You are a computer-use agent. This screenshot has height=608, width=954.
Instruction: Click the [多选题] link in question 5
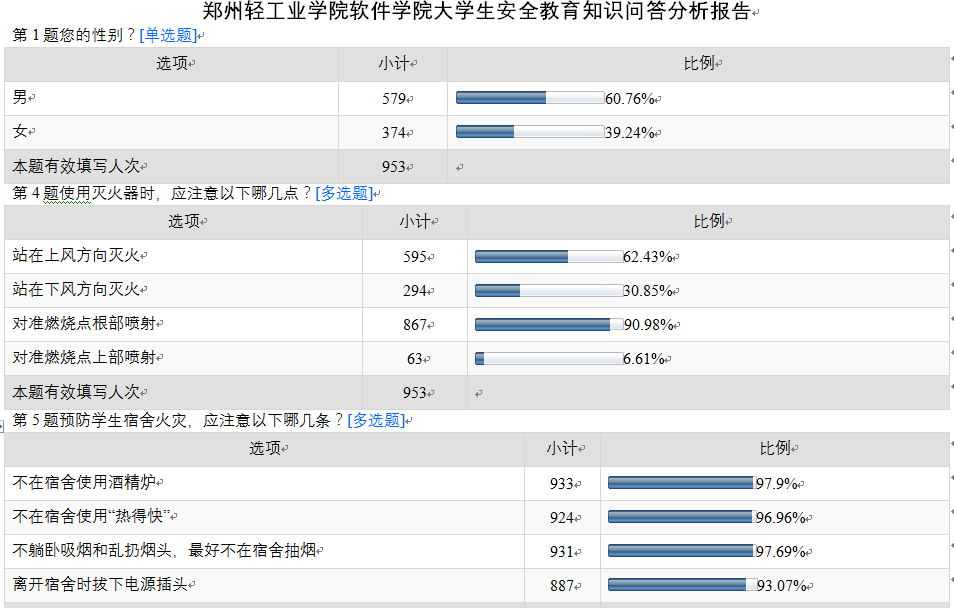point(375,421)
